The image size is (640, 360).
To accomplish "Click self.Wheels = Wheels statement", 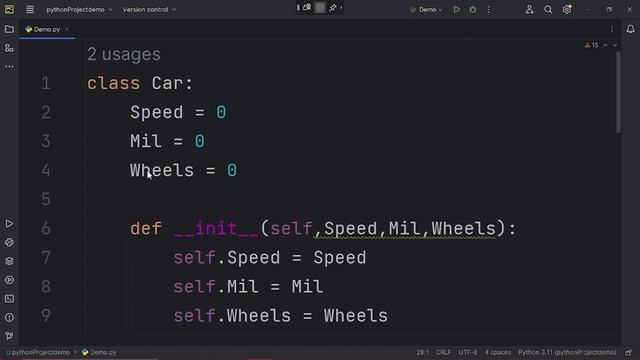I will point(280,316).
